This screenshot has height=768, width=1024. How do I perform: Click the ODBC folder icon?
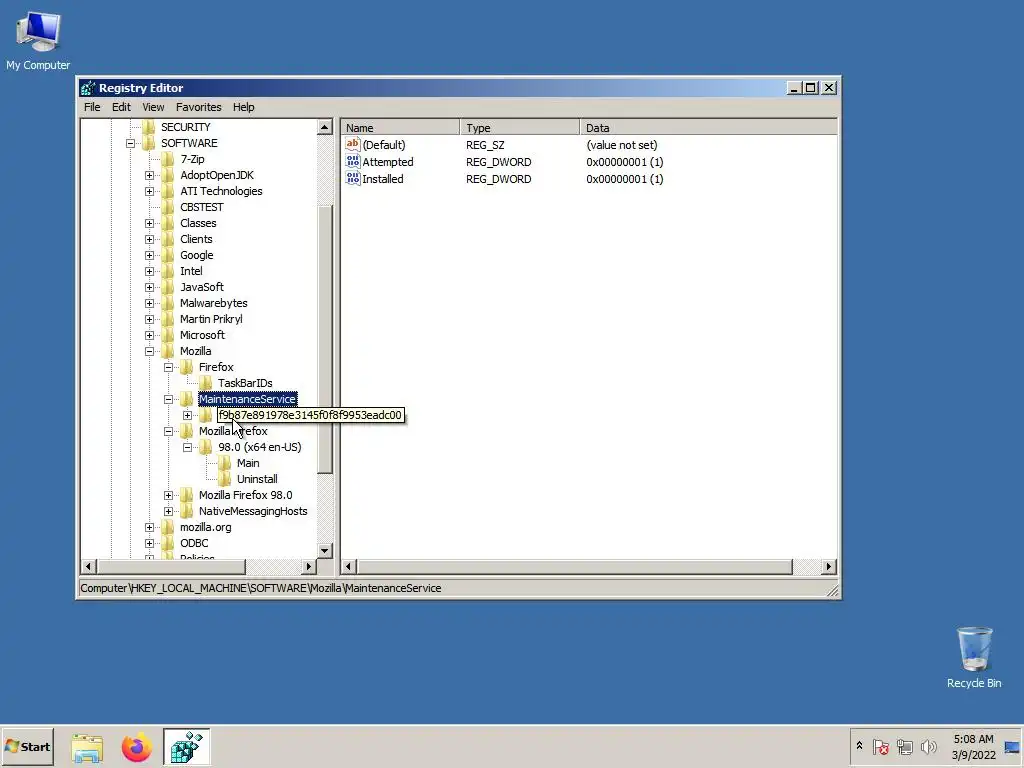click(x=168, y=543)
